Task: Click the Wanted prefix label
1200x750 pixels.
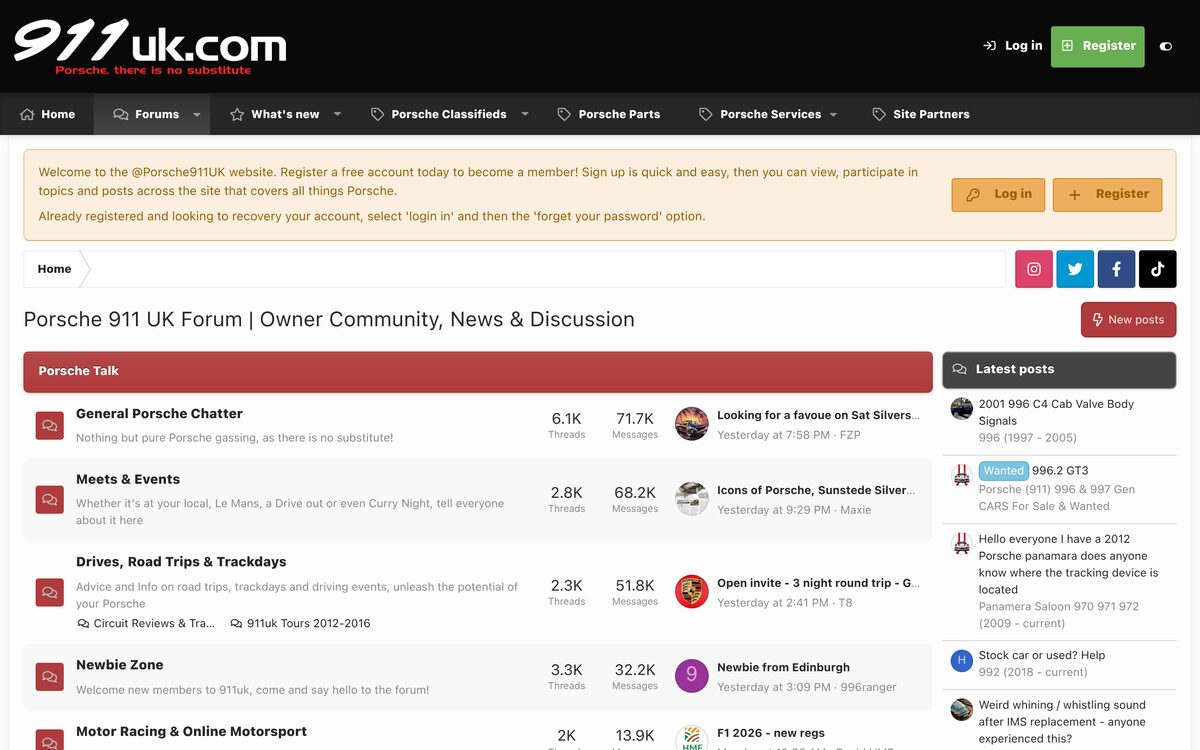Action: click(x=1003, y=471)
